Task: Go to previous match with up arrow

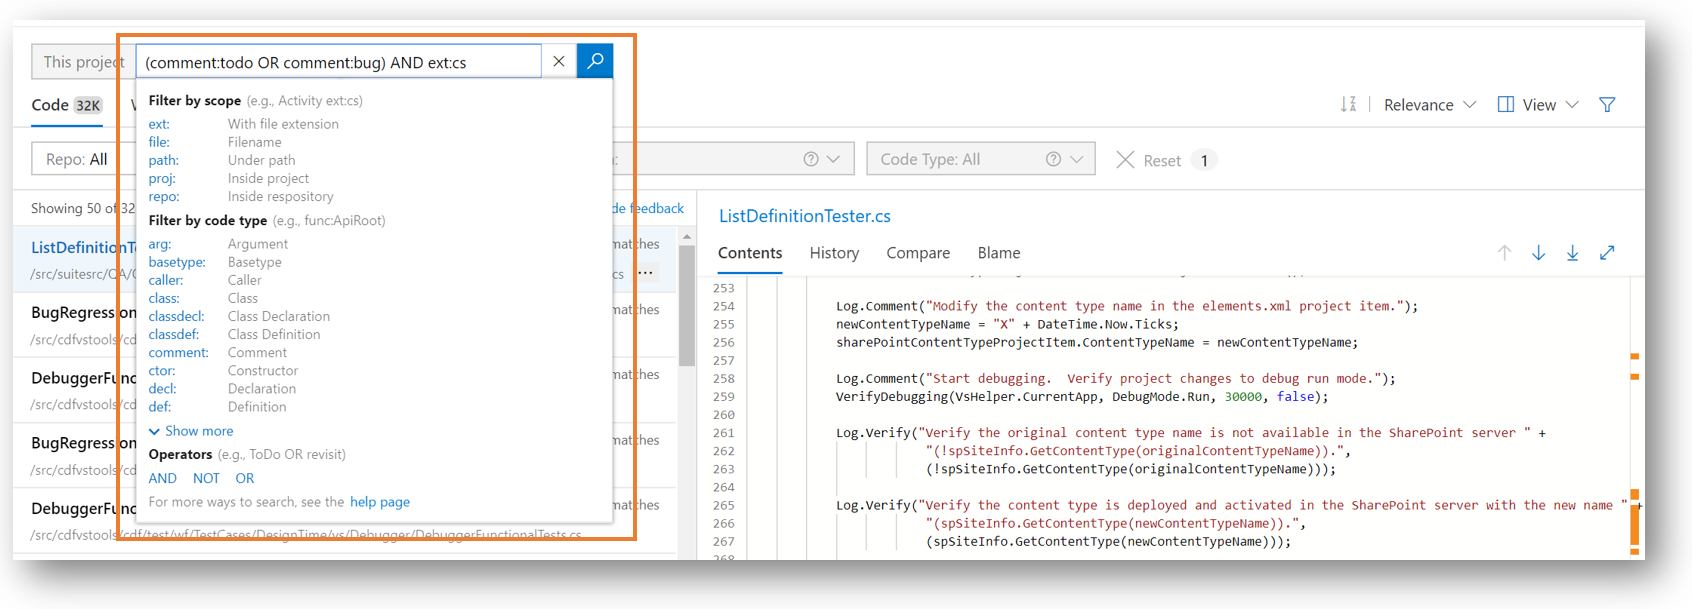Action: point(1504,253)
